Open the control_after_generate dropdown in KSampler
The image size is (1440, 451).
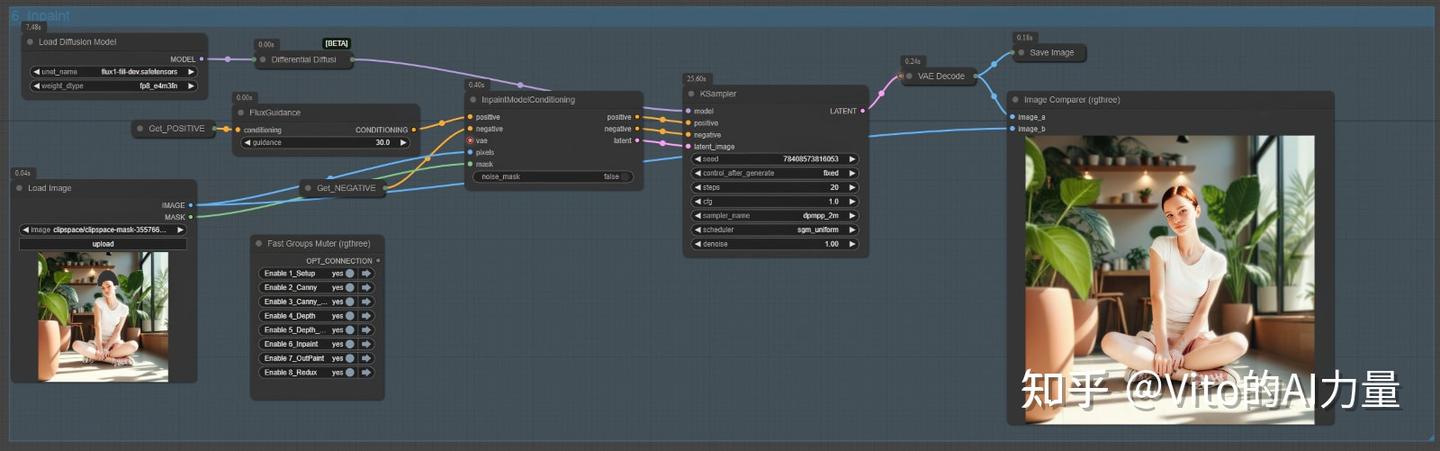[x=775, y=173]
